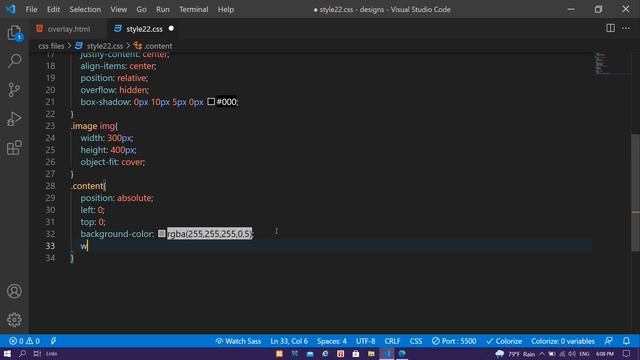The width and height of the screenshot is (640, 360).
Task: Open the Microsoft Store taskbar icon
Action: pyautogui.click(x=356, y=353)
